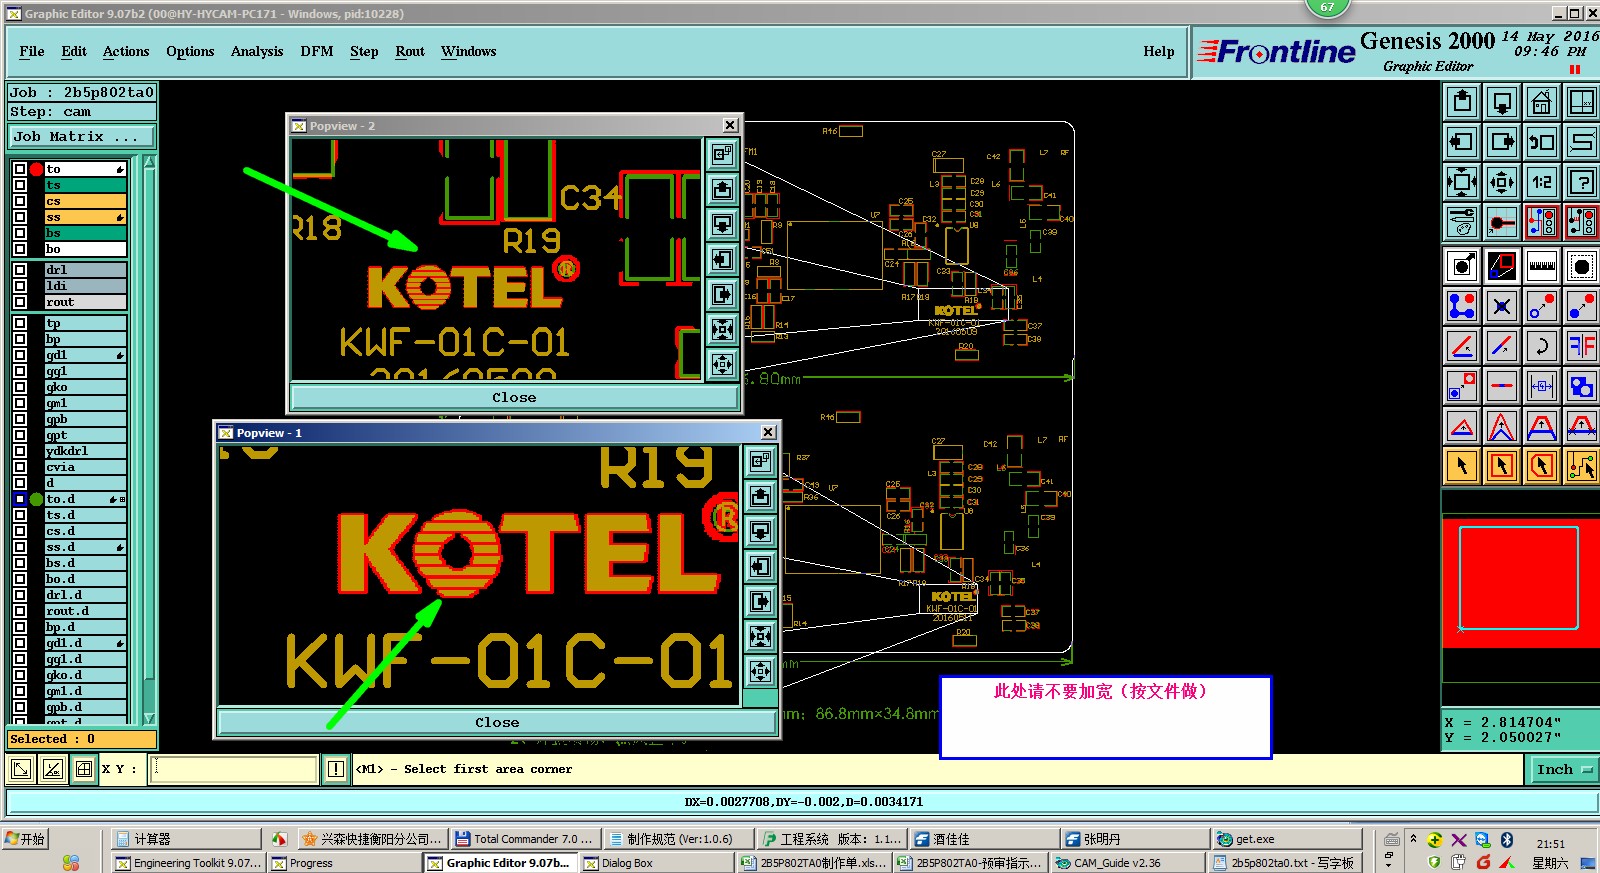Toggle the checkbox for layer cvia

(20, 467)
